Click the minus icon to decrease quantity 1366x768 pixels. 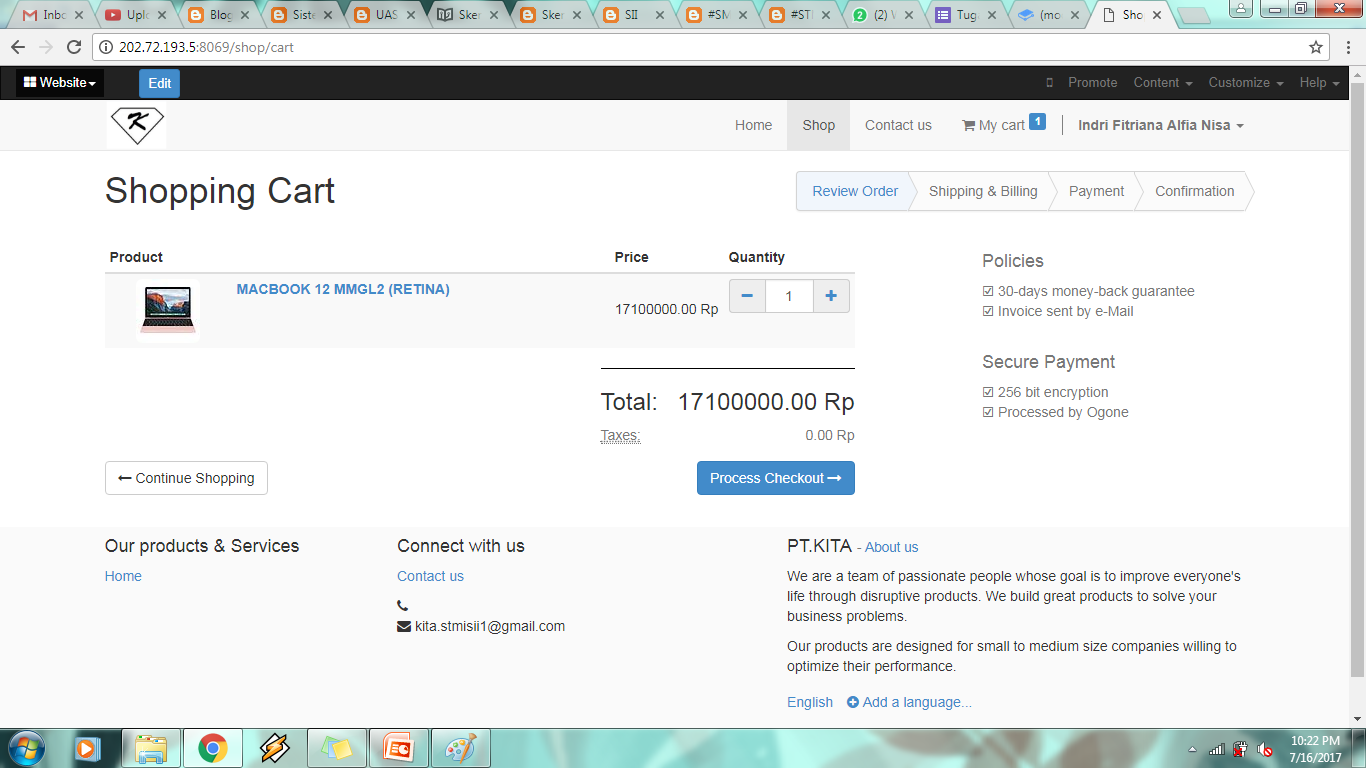click(748, 296)
